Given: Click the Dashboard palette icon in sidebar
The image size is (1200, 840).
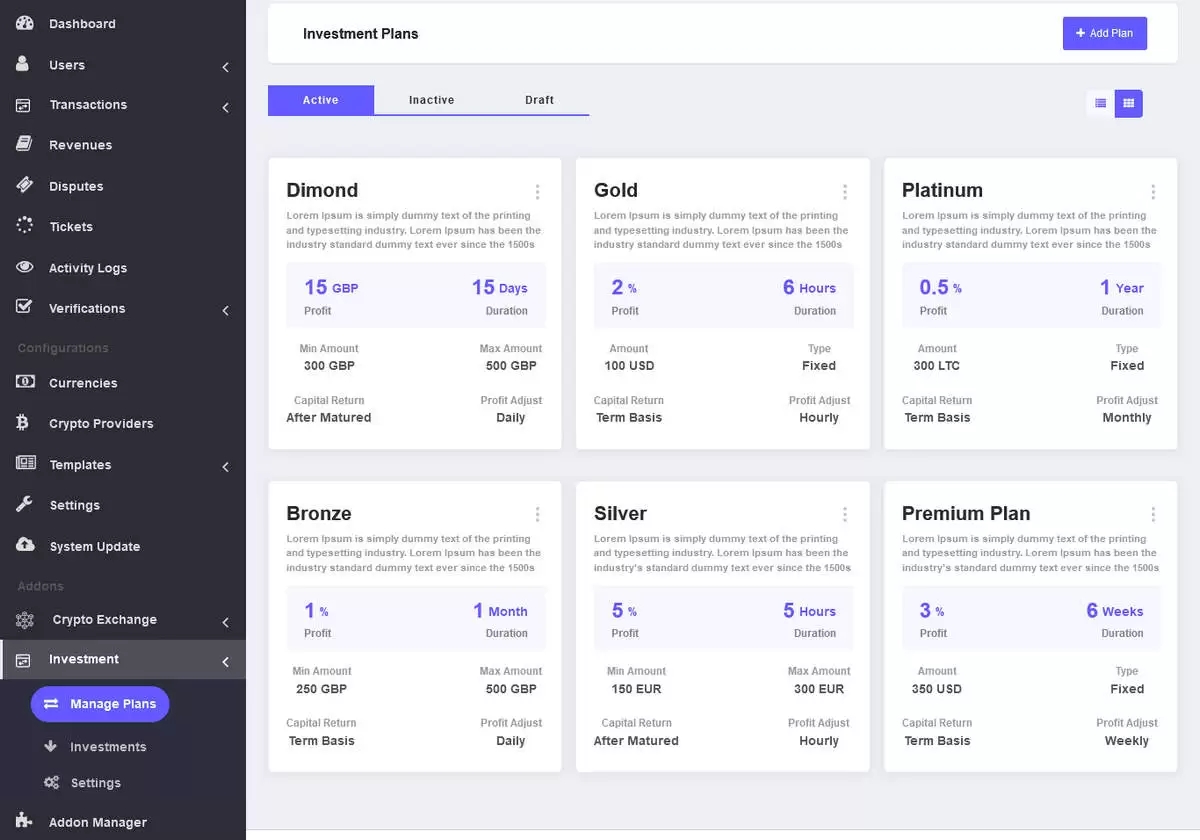Looking at the screenshot, I should 25,23.
